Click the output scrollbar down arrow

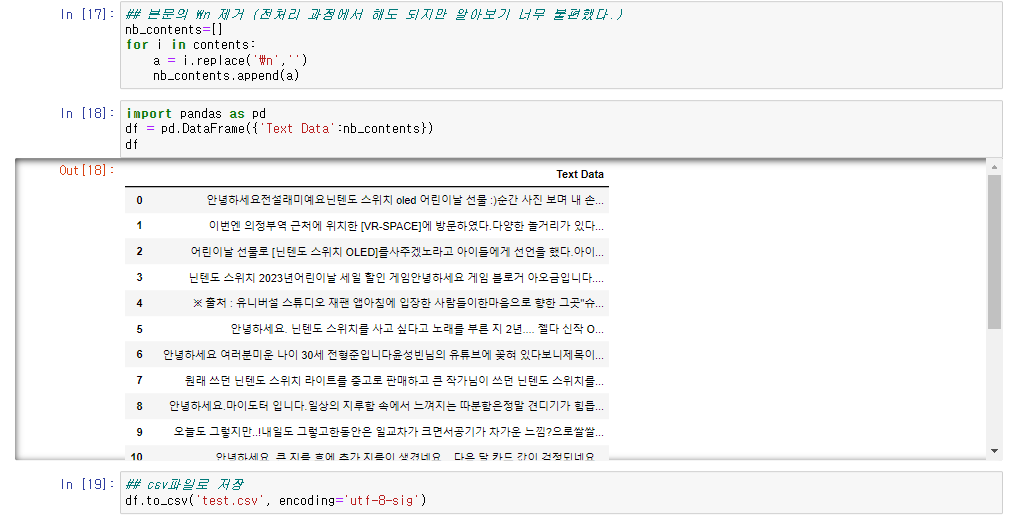[994, 451]
